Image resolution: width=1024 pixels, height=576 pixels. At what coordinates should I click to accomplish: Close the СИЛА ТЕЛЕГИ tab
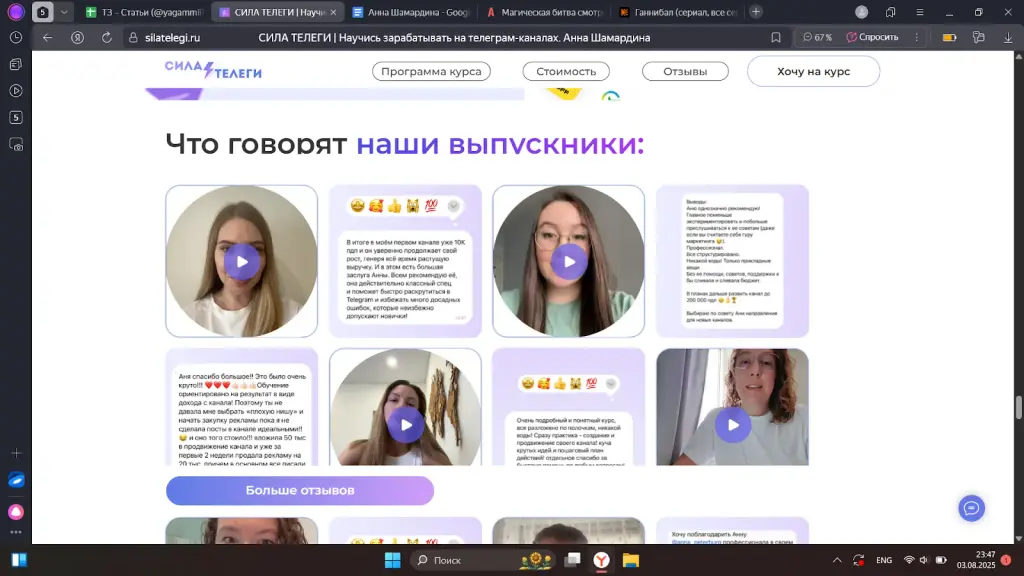click(333, 12)
